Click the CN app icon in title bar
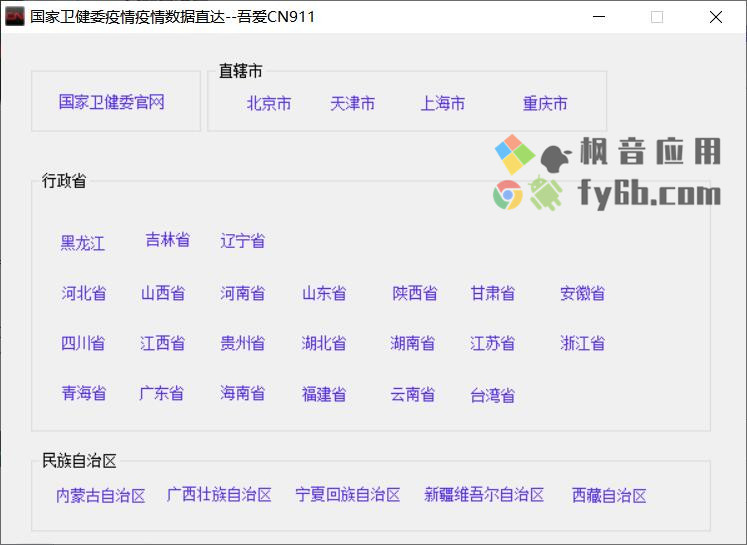 [x=15, y=17]
